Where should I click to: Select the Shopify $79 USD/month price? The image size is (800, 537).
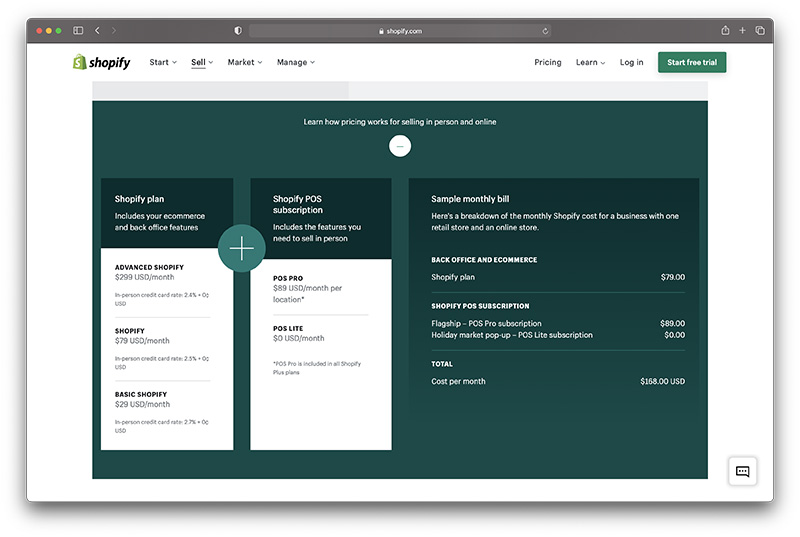142,341
